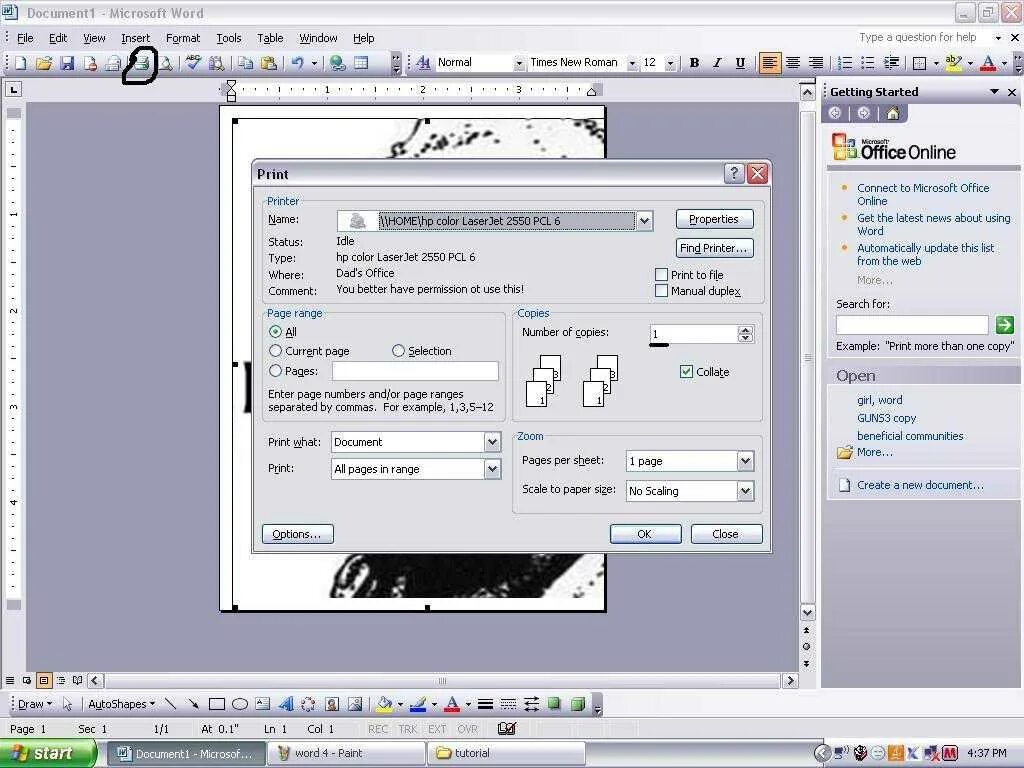
Task: Open the Tools menu
Action: pyautogui.click(x=229, y=38)
